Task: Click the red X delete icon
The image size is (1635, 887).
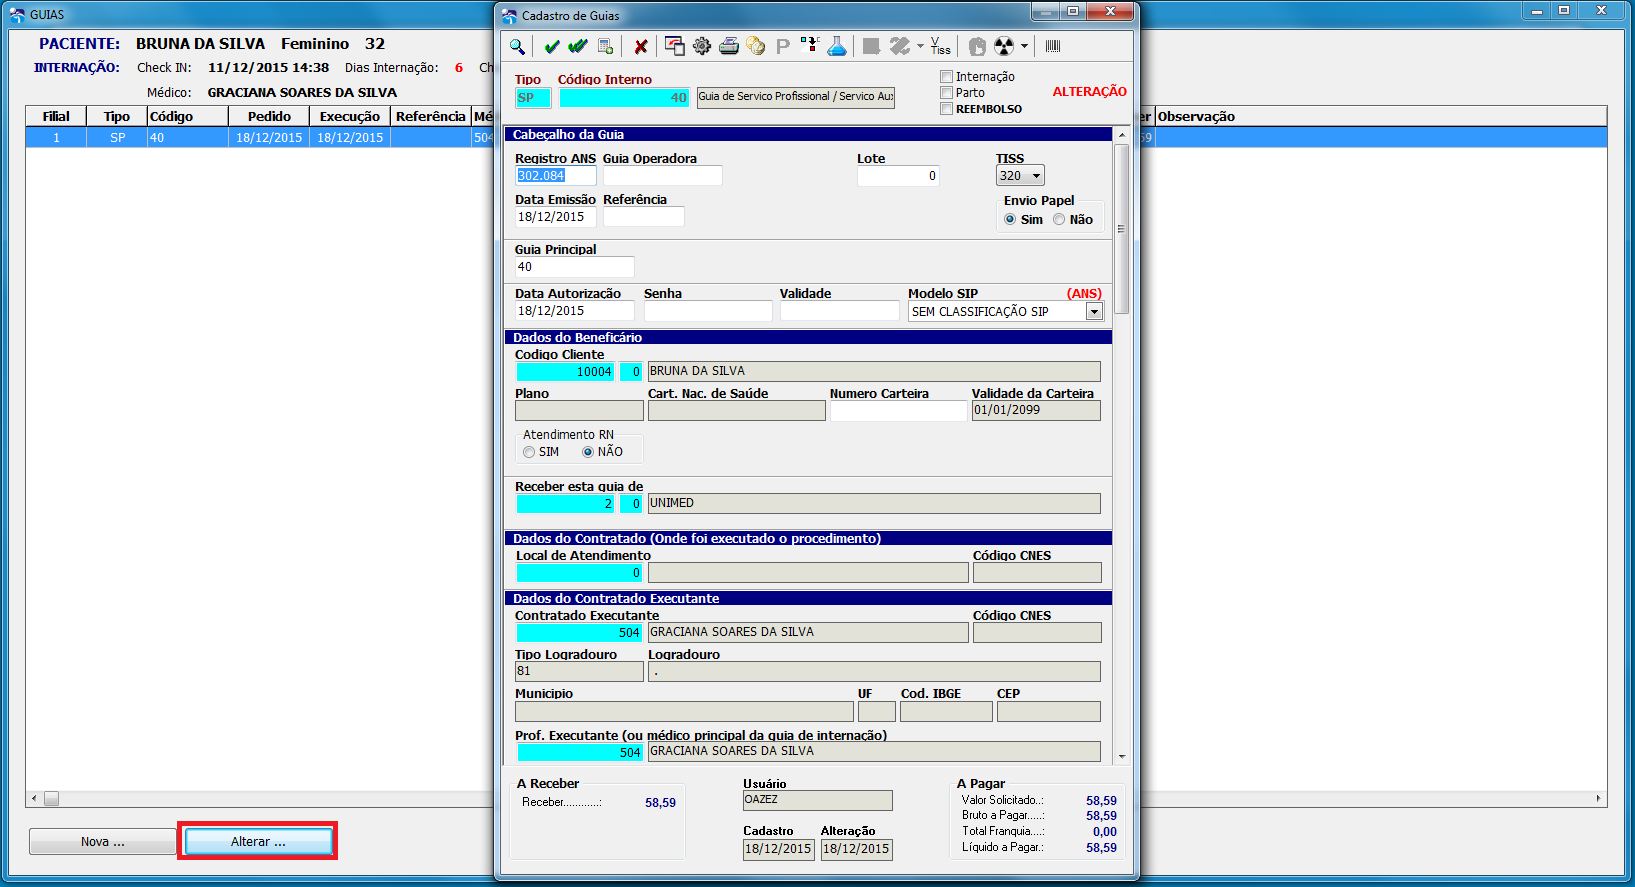Action: [641, 46]
